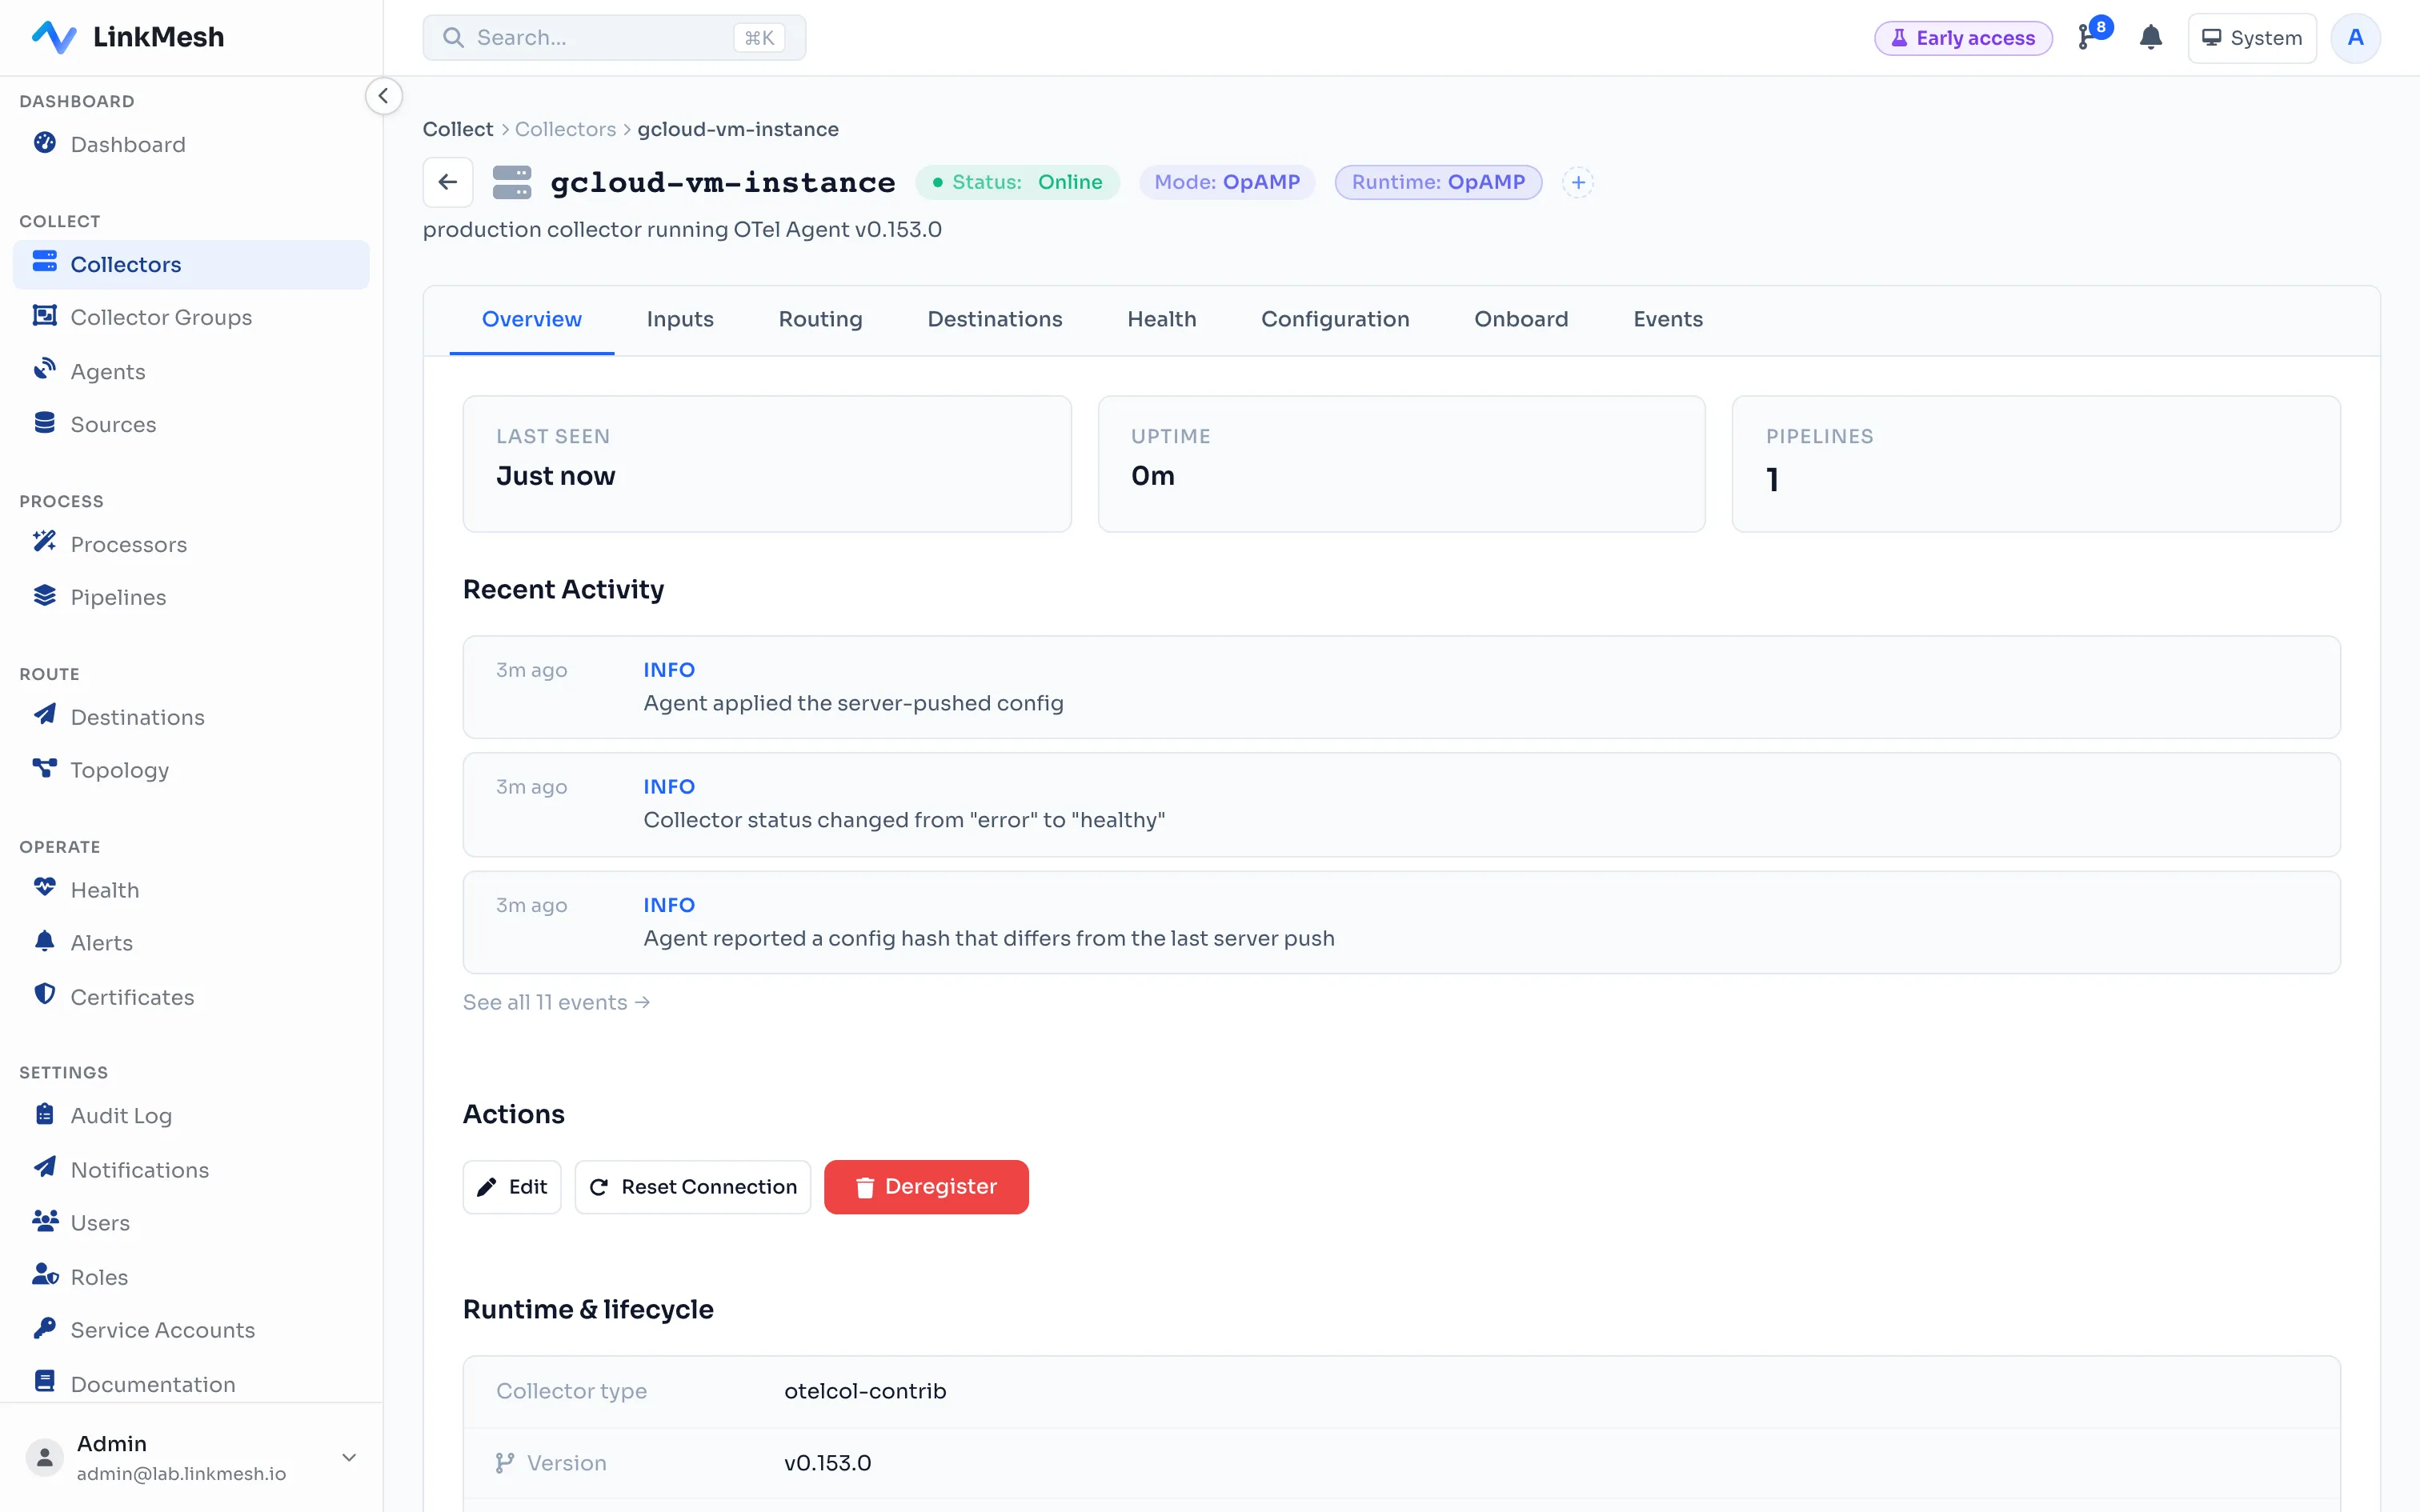2420x1512 pixels.
Task: Switch to the Configuration tab
Action: click(1335, 319)
